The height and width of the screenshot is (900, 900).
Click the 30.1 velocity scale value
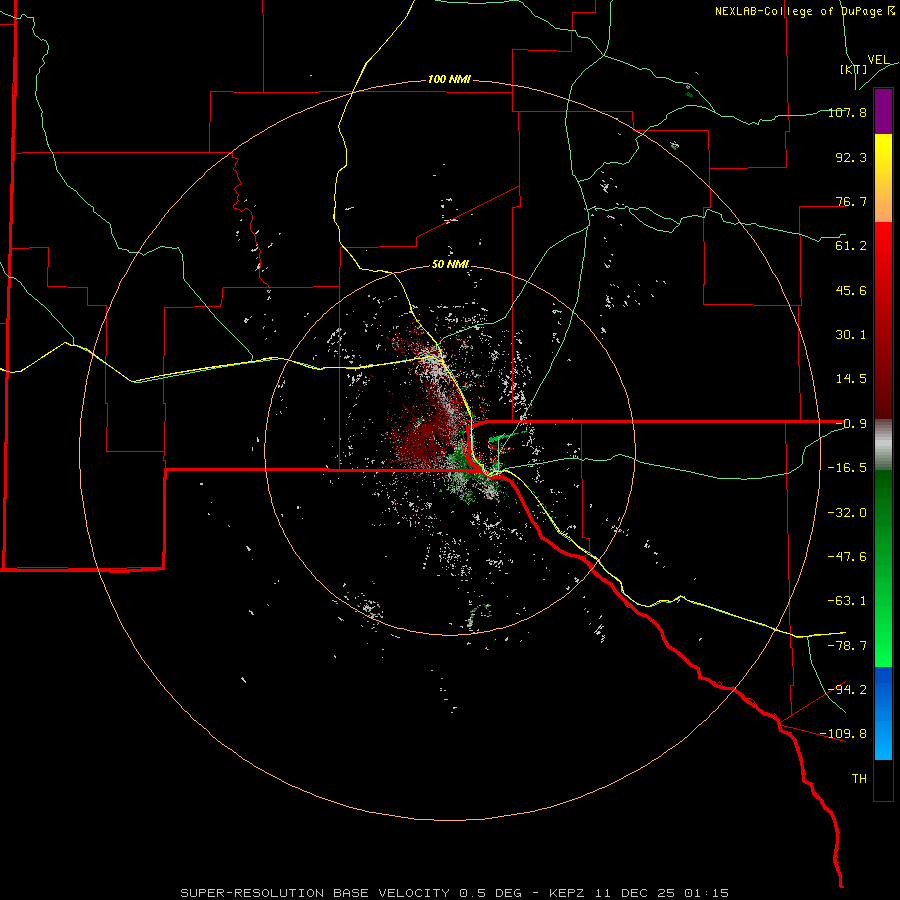(x=851, y=335)
